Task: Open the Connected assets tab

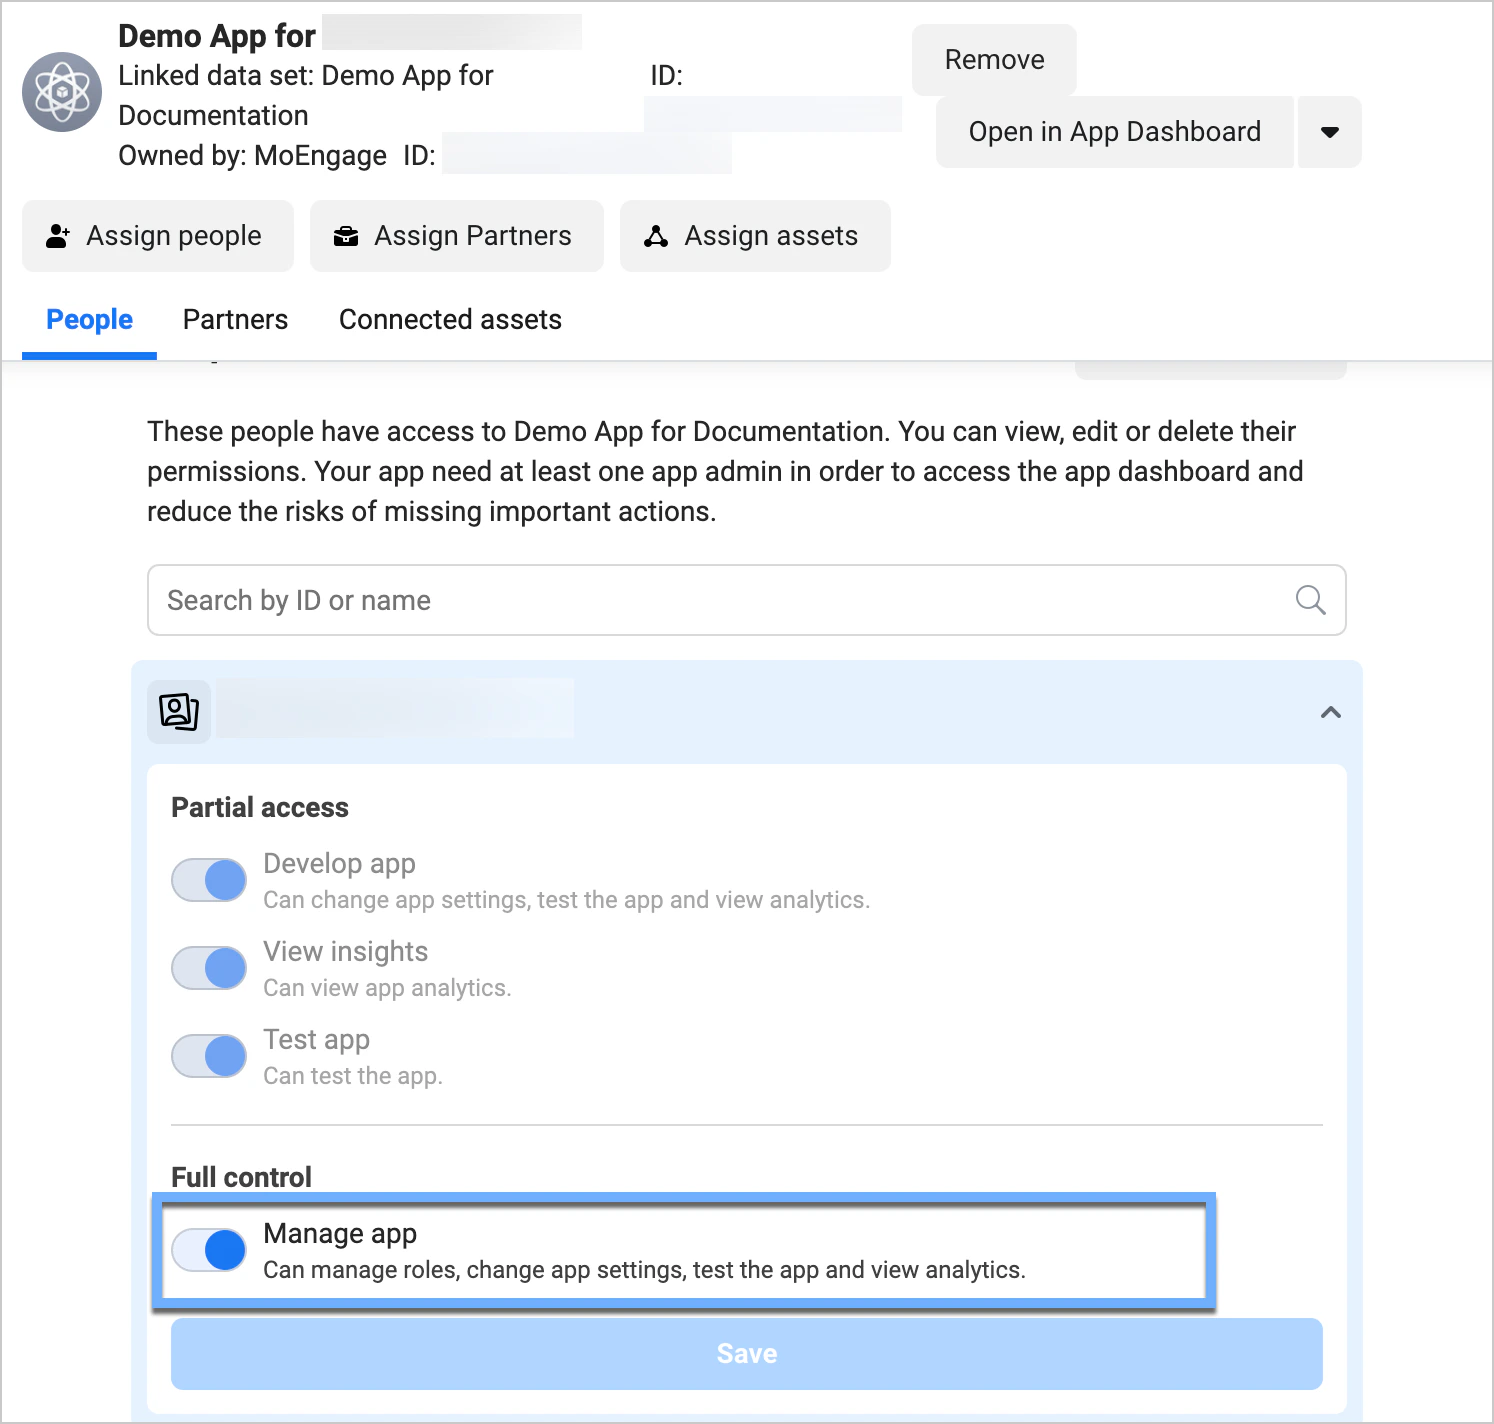Action: pos(450,319)
